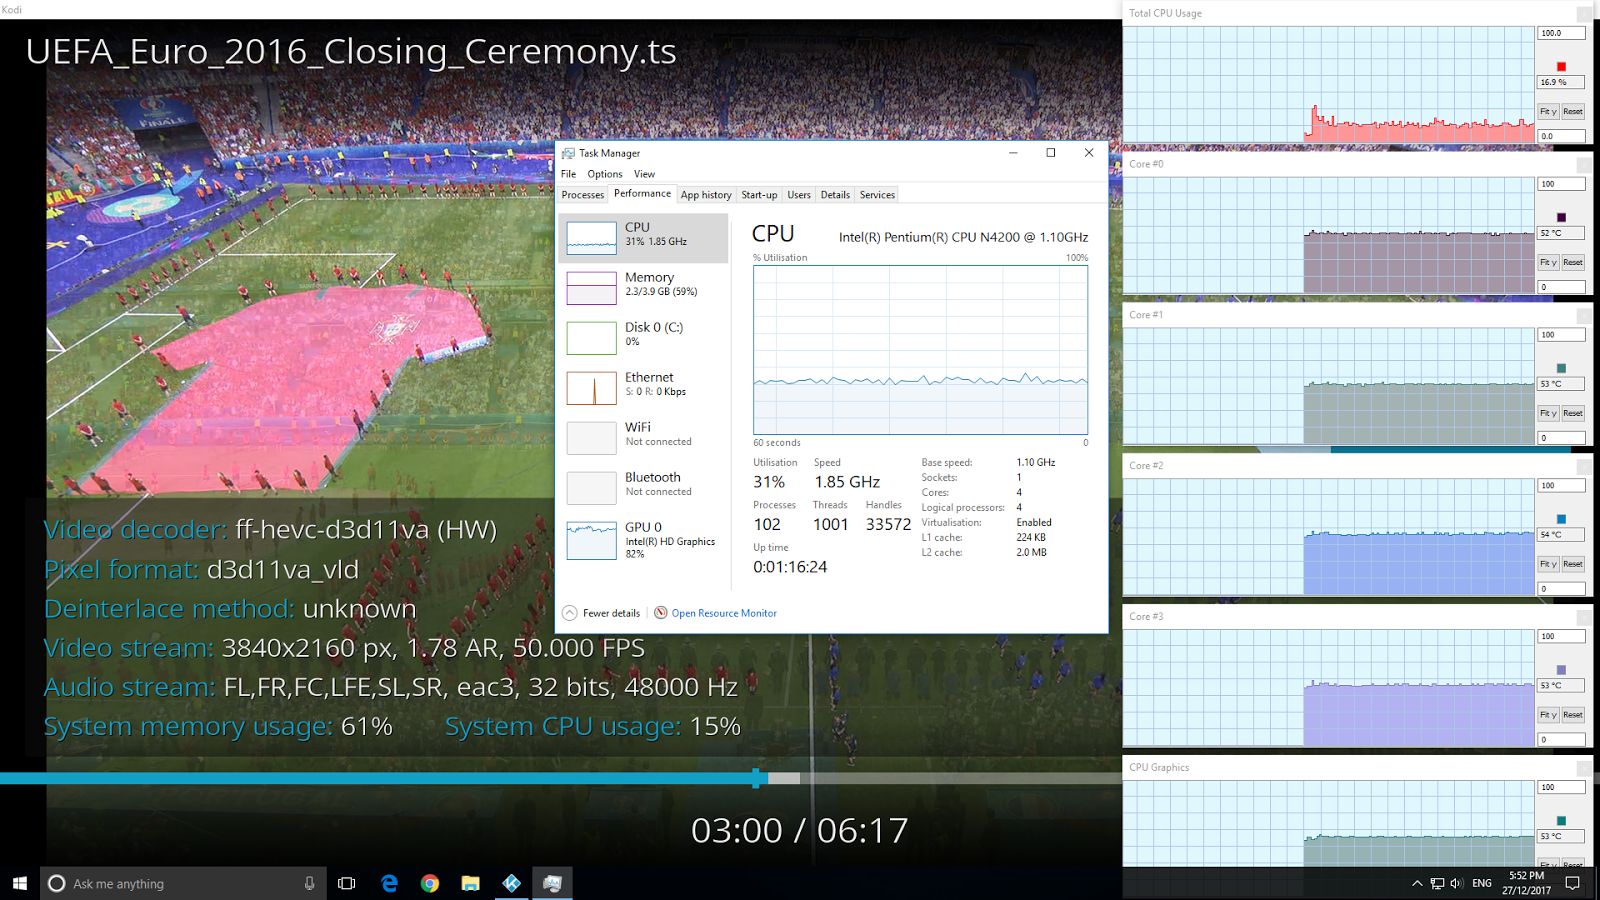Switch to the Users tab

pos(799,195)
